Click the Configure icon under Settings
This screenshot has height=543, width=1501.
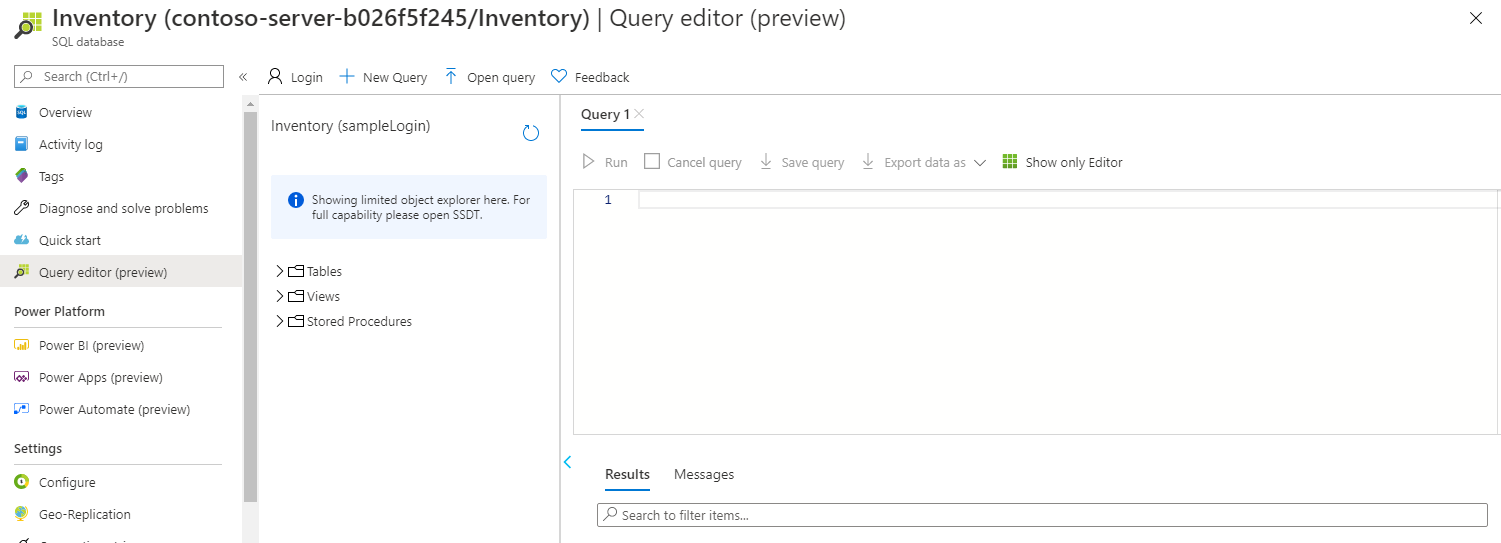pyautogui.click(x=21, y=482)
